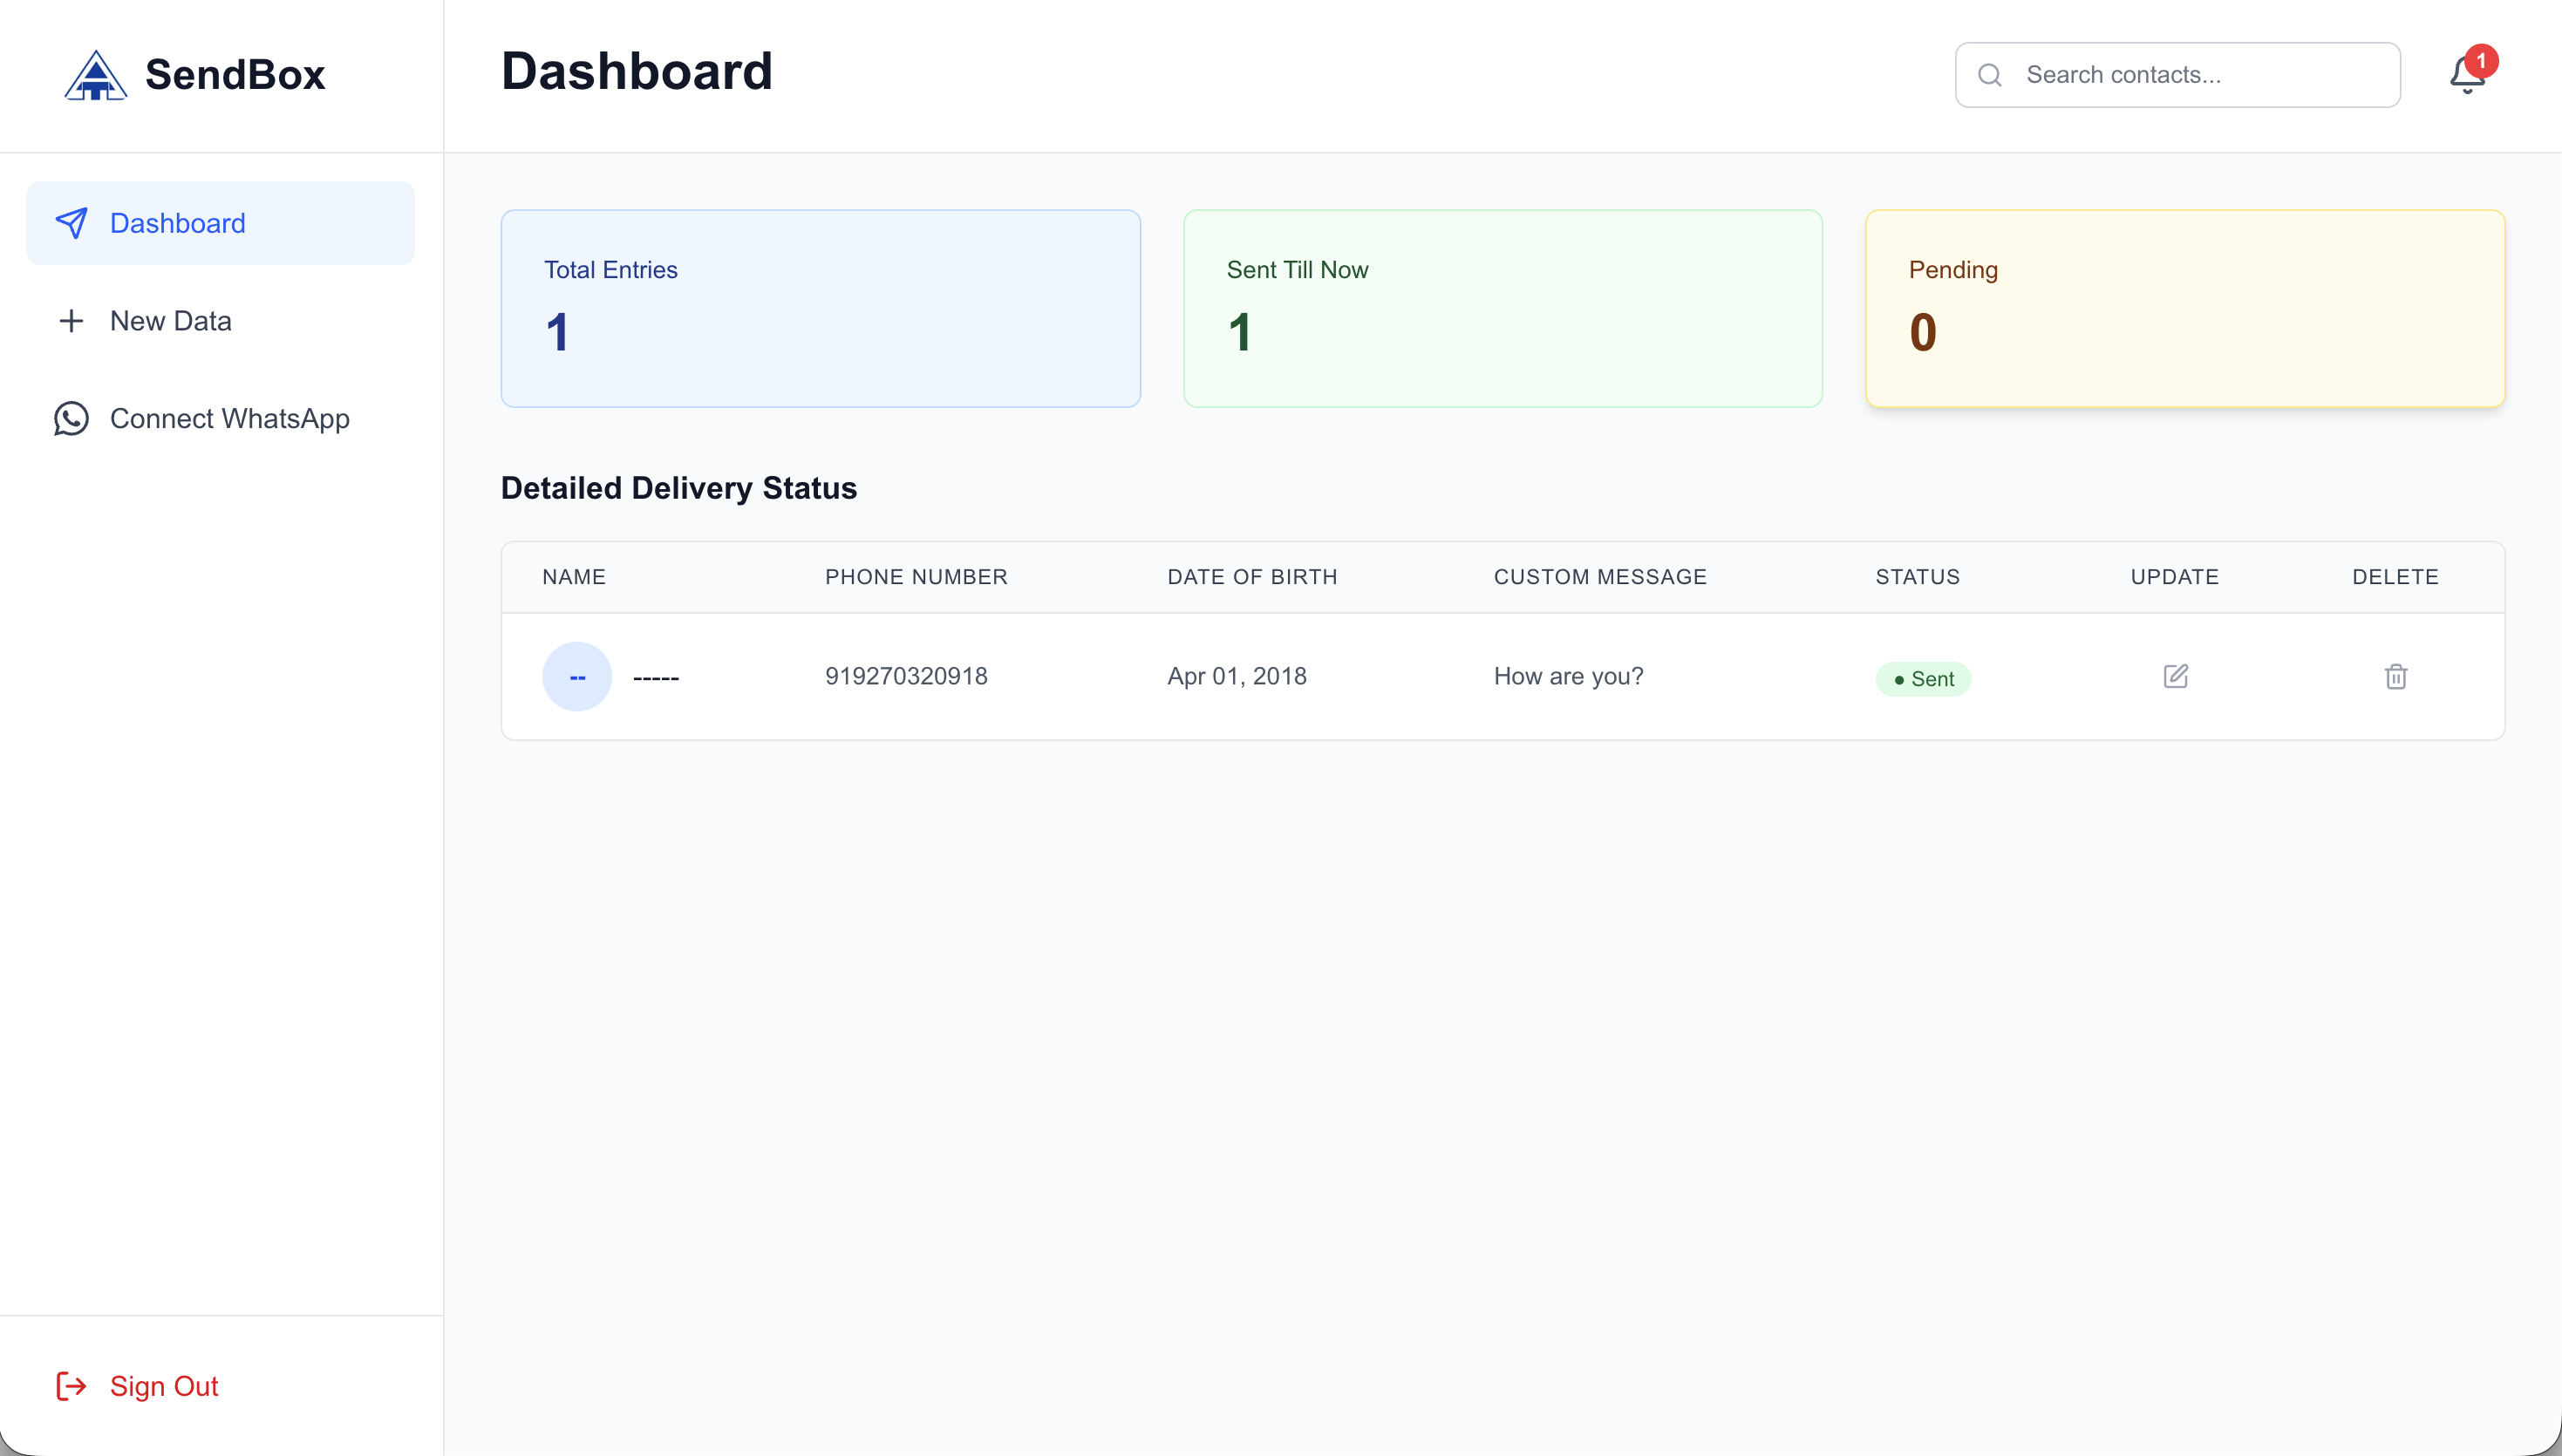This screenshot has width=2562, height=1456.
Task: Select the Pending card
Action: [x=2185, y=308]
